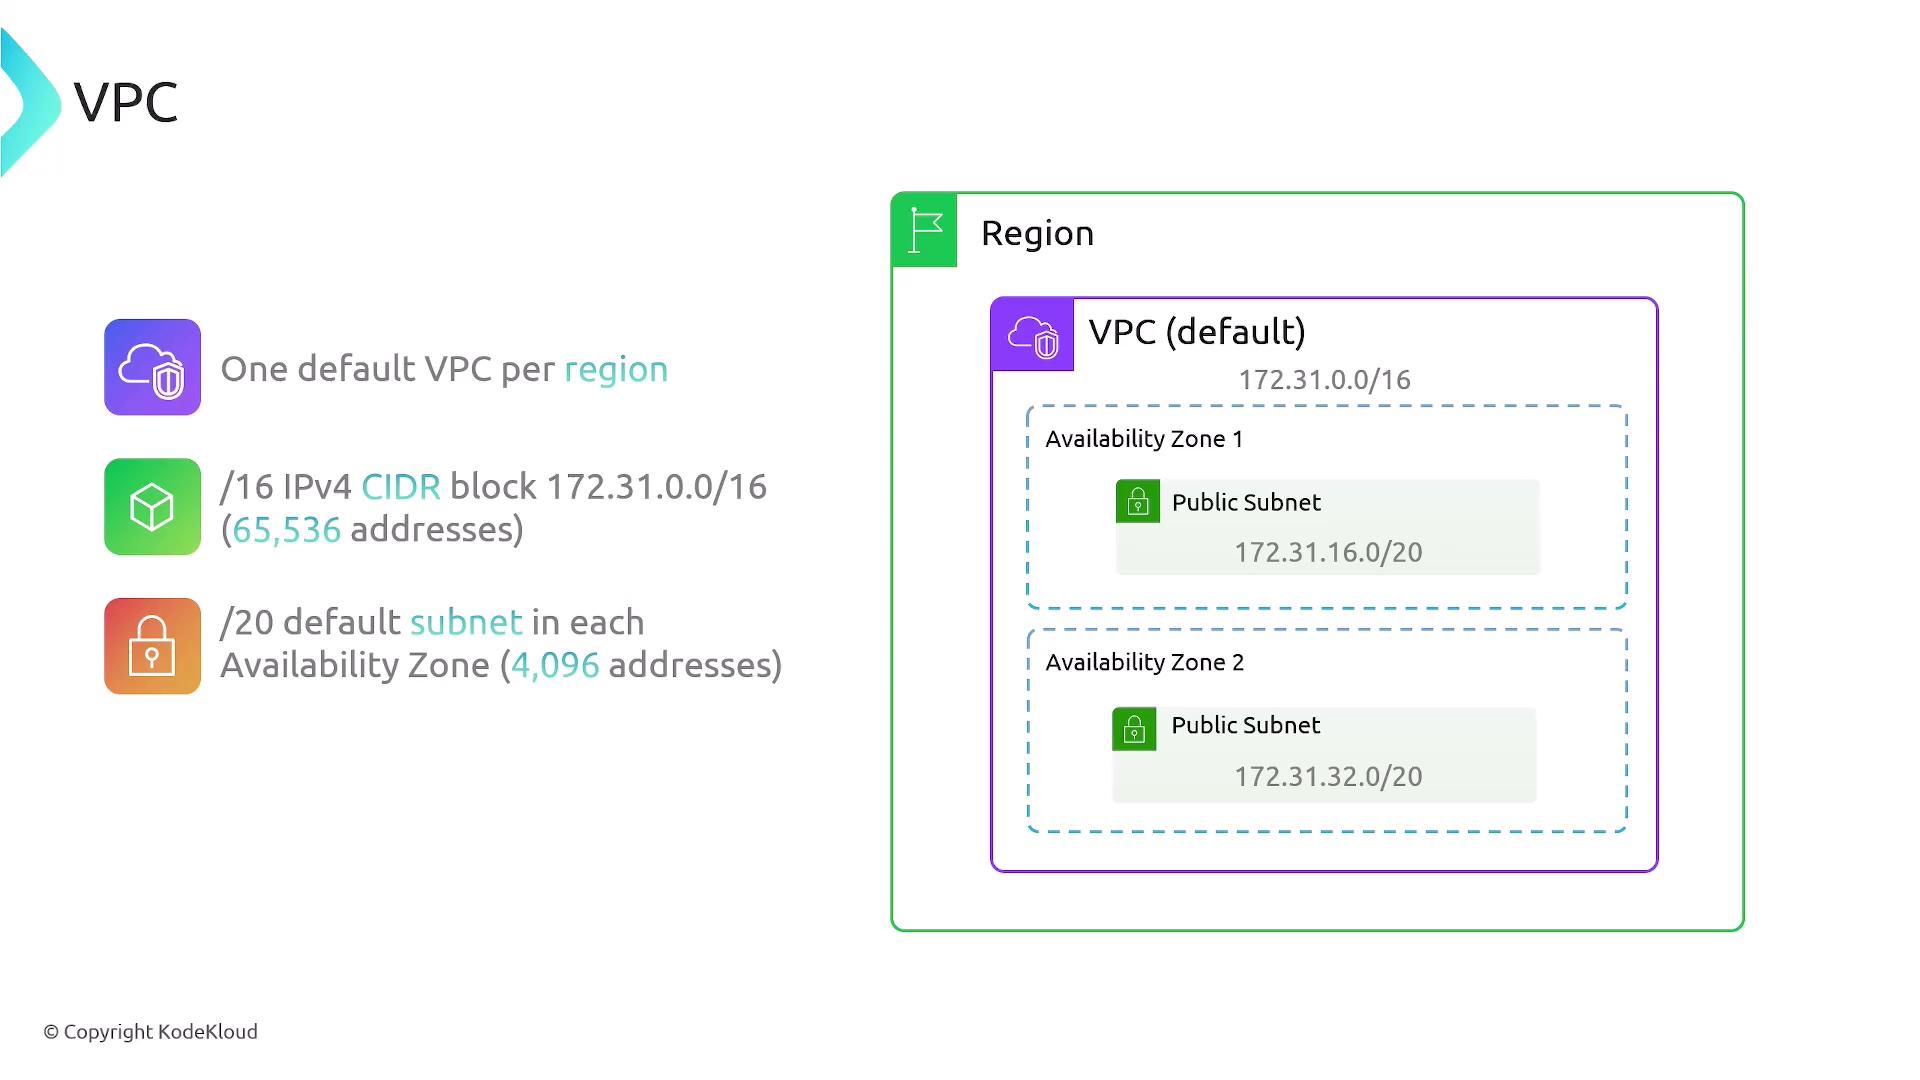Click the 'Availability Zone 1' label
Image resolution: width=1920 pixels, height=1080 pixels.
1144,439
